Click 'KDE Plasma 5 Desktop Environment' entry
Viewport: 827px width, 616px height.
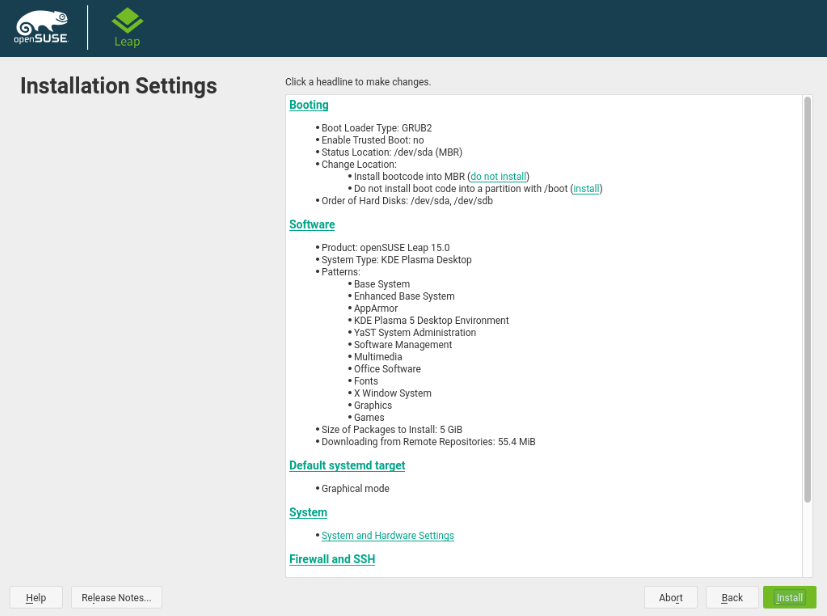[x=431, y=320]
